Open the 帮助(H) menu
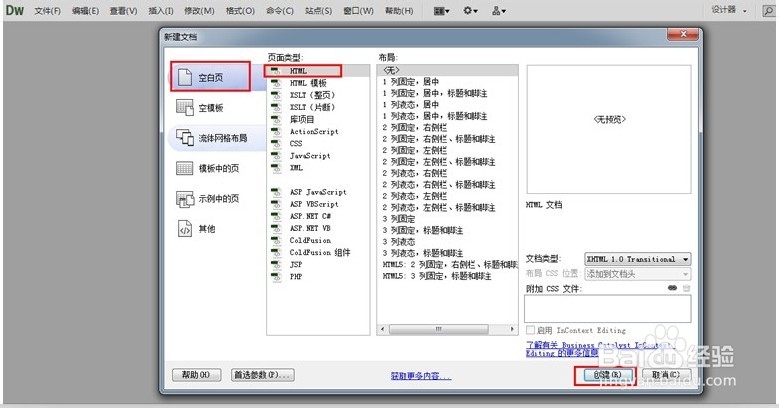The image size is (779, 408). (x=399, y=10)
